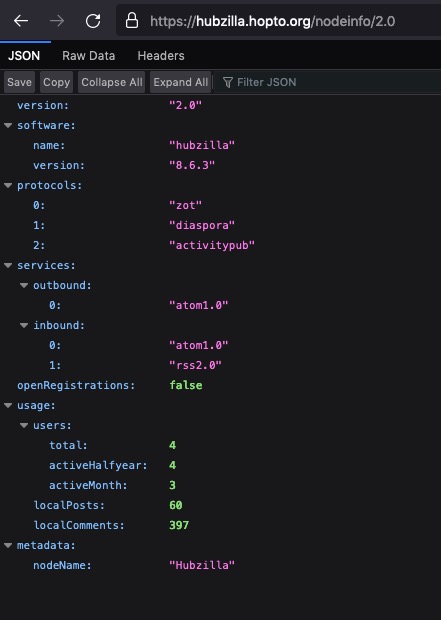Click the padlock site security icon
The image size is (441, 620).
click(132, 20)
